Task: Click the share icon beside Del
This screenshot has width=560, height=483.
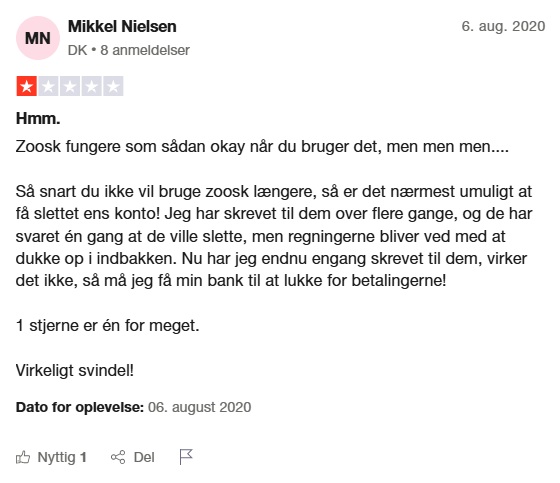Action: pos(118,457)
